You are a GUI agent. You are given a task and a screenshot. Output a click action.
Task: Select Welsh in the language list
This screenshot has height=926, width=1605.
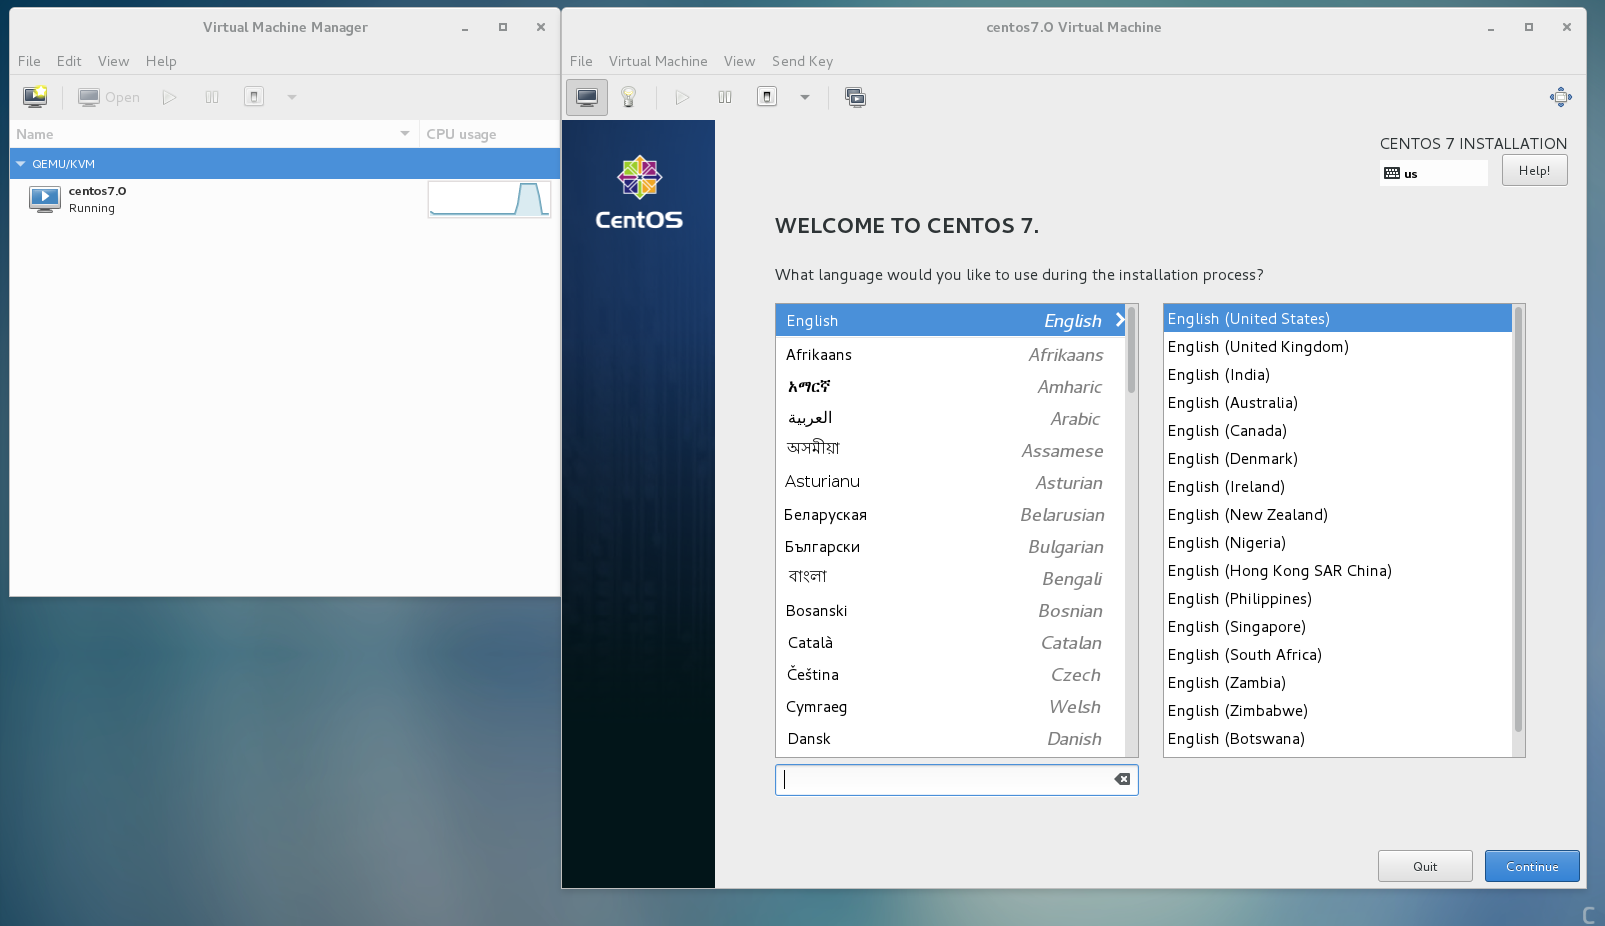pyautogui.click(x=950, y=706)
